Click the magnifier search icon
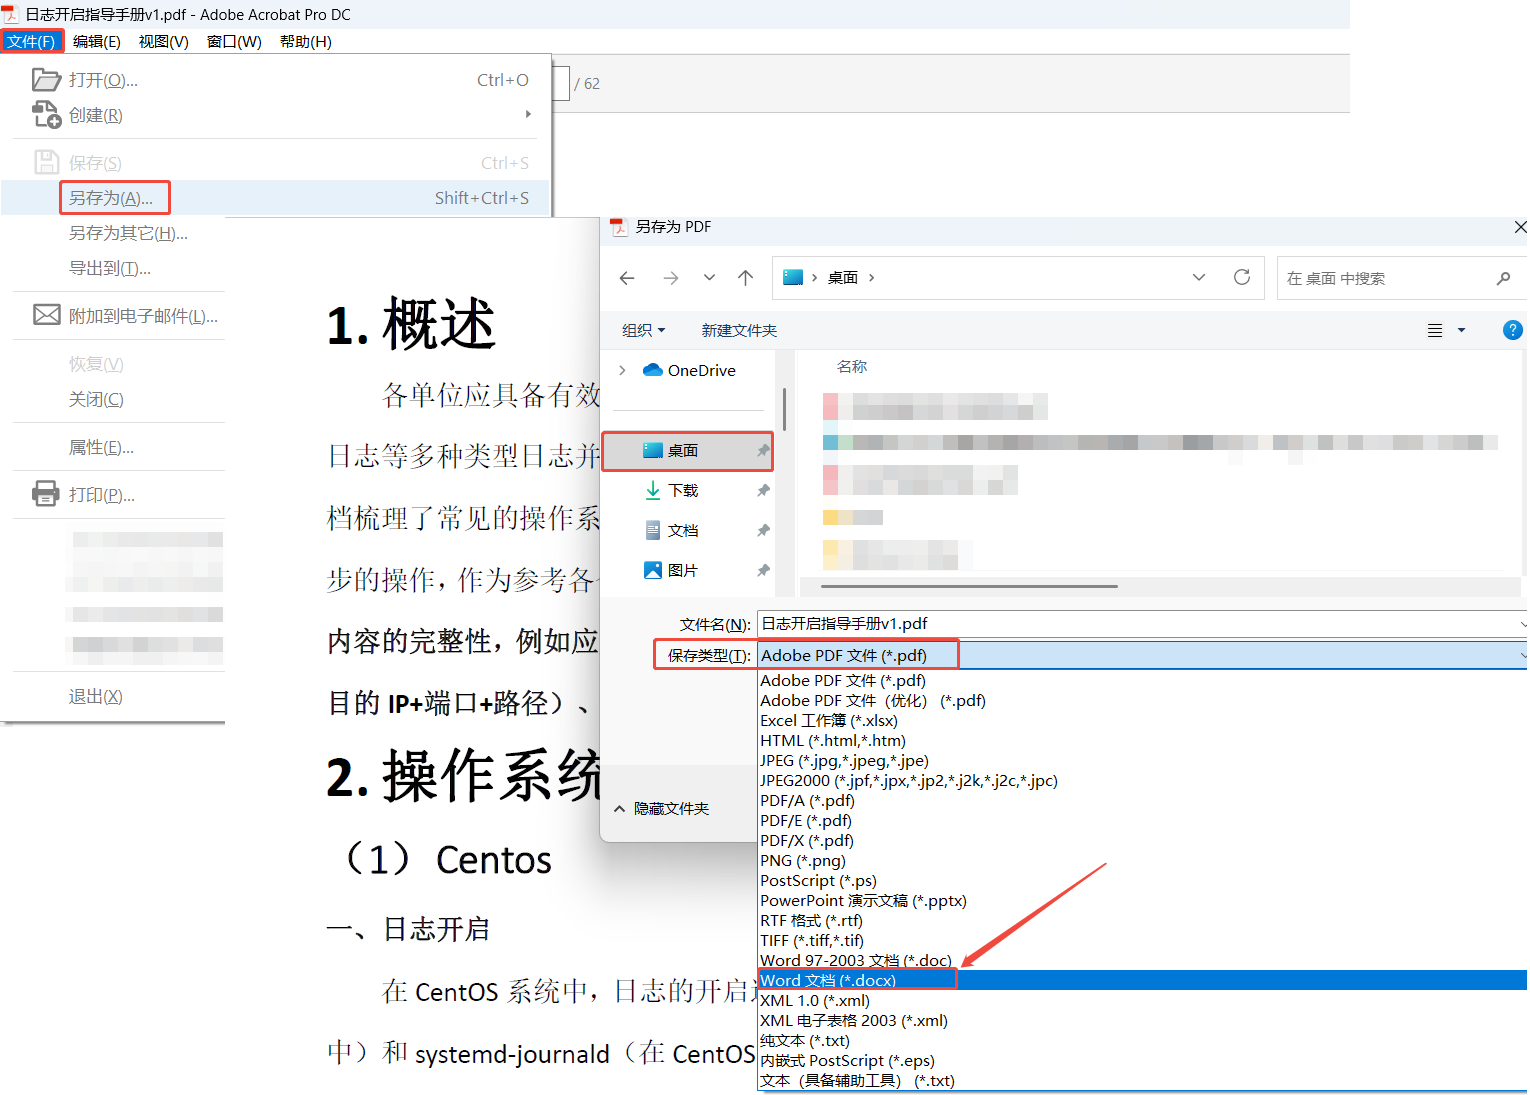The image size is (1530, 1095). 1503,278
